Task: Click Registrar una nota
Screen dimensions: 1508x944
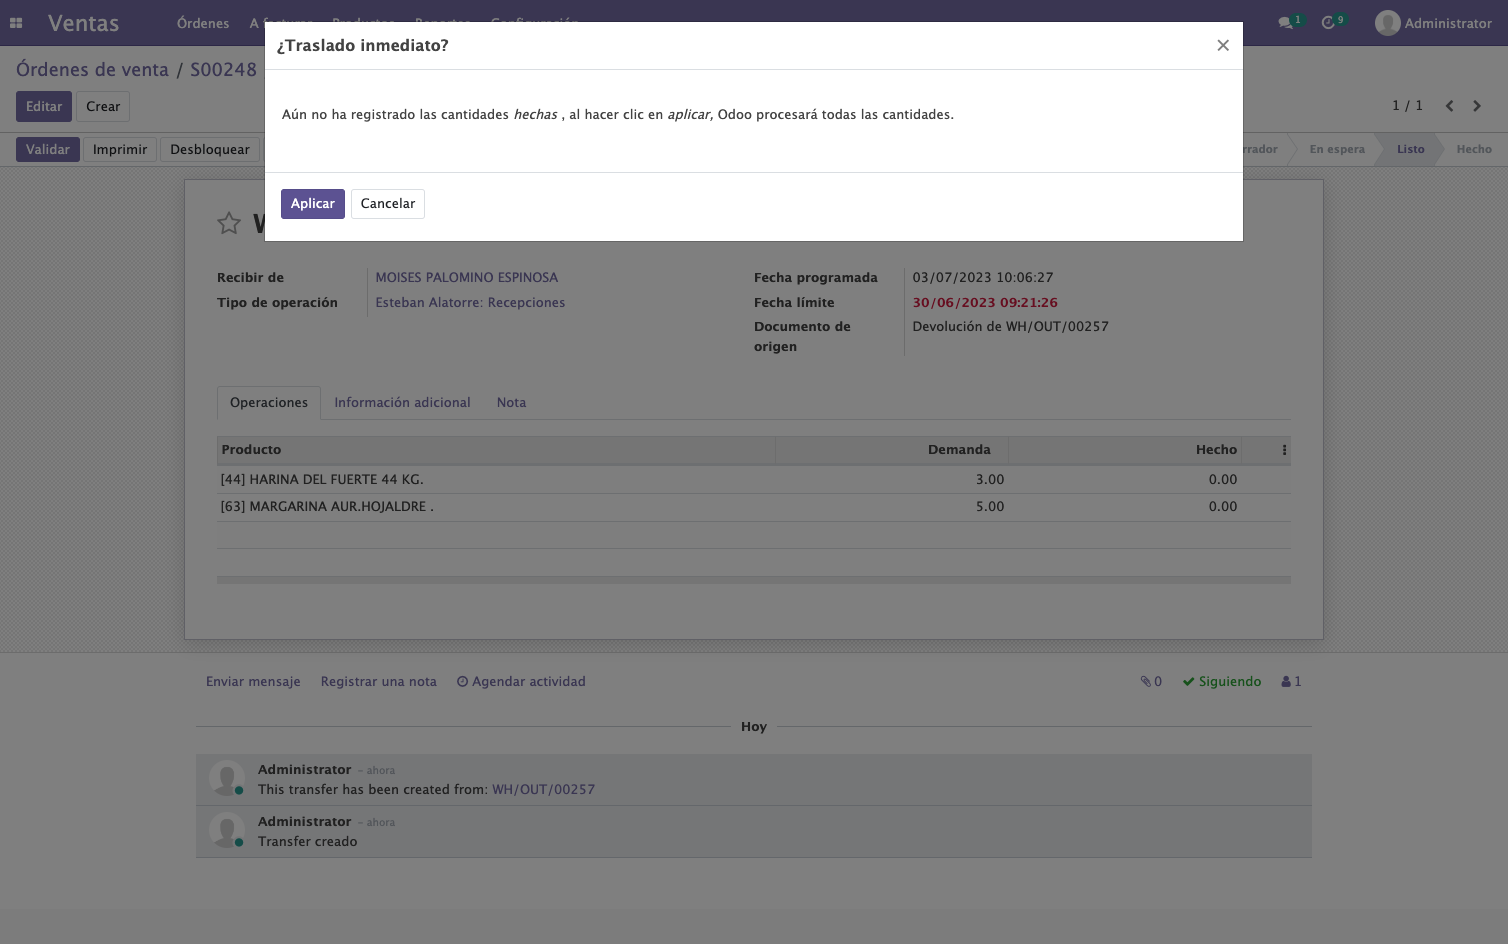Action: pos(379,682)
